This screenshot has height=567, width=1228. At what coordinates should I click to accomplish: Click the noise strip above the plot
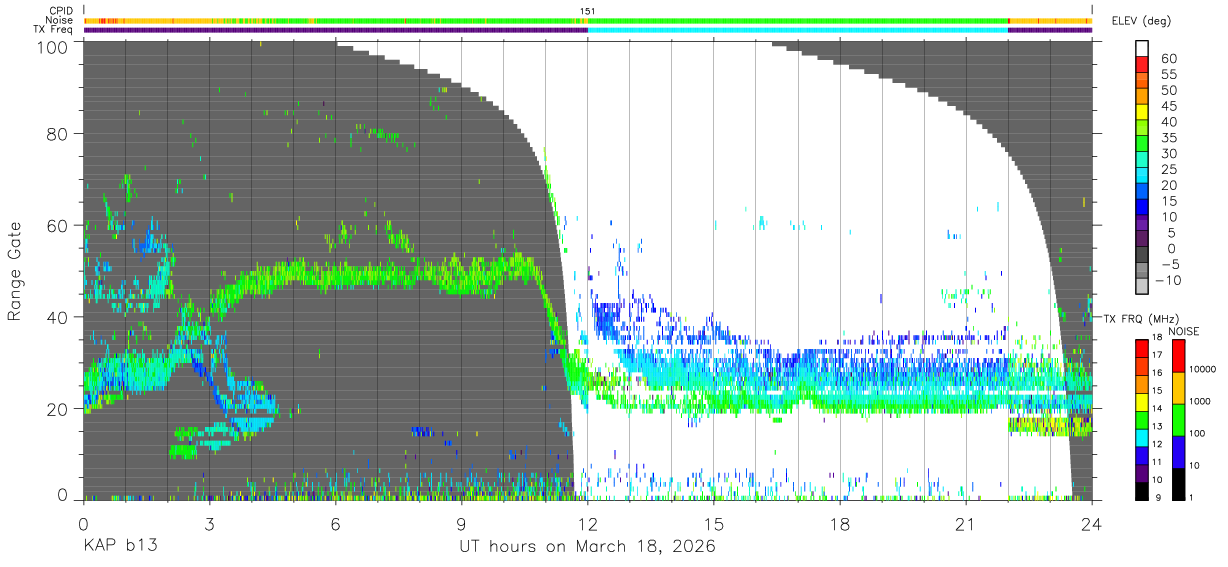coord(588,20)
